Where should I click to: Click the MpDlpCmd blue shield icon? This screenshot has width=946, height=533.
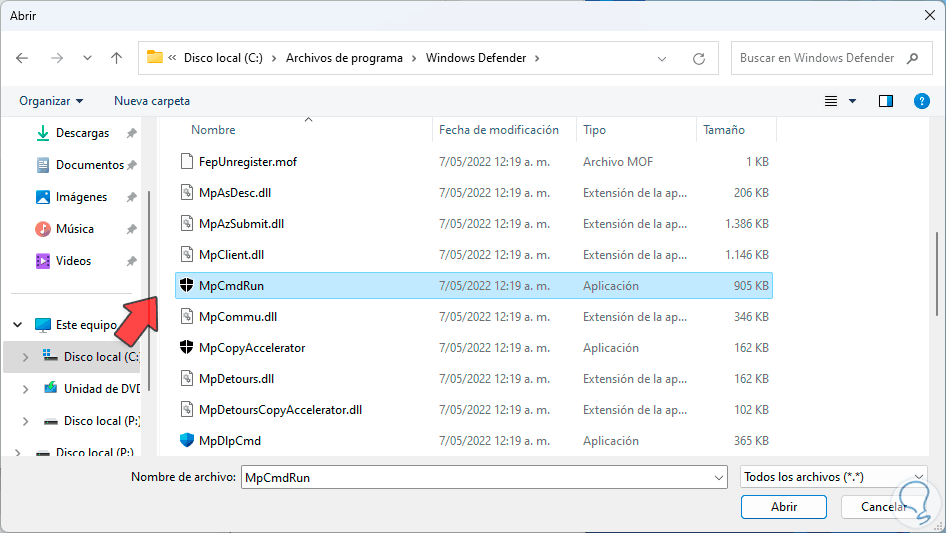point(186,440)
